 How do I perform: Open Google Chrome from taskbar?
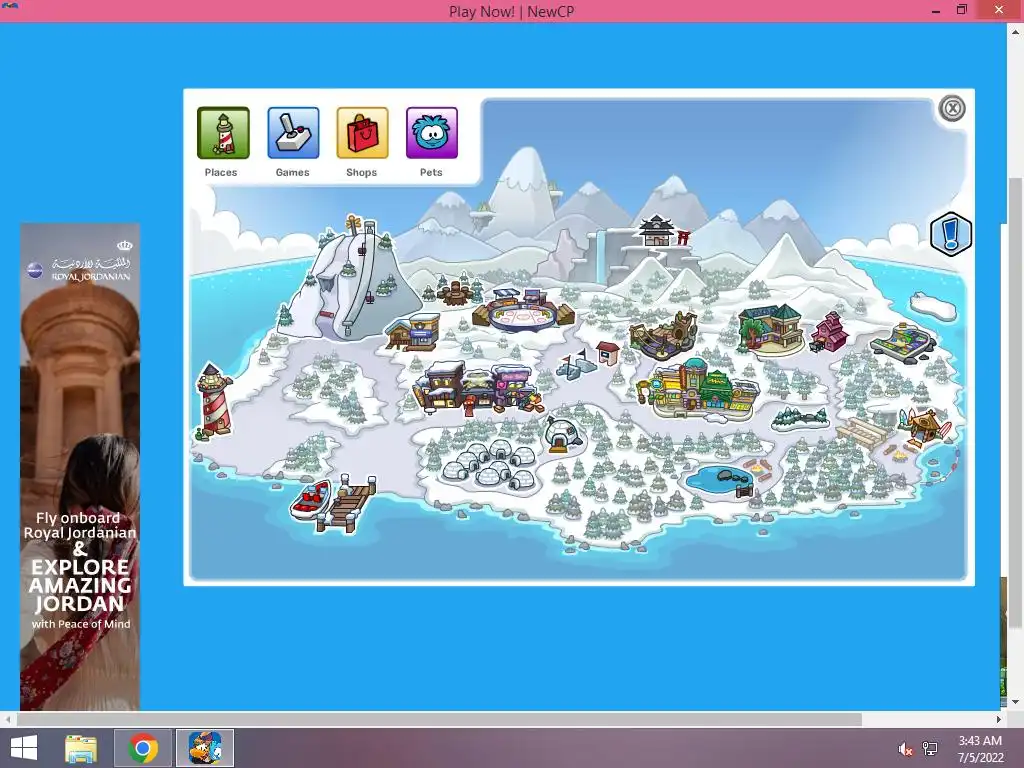[x=143, y=748]
